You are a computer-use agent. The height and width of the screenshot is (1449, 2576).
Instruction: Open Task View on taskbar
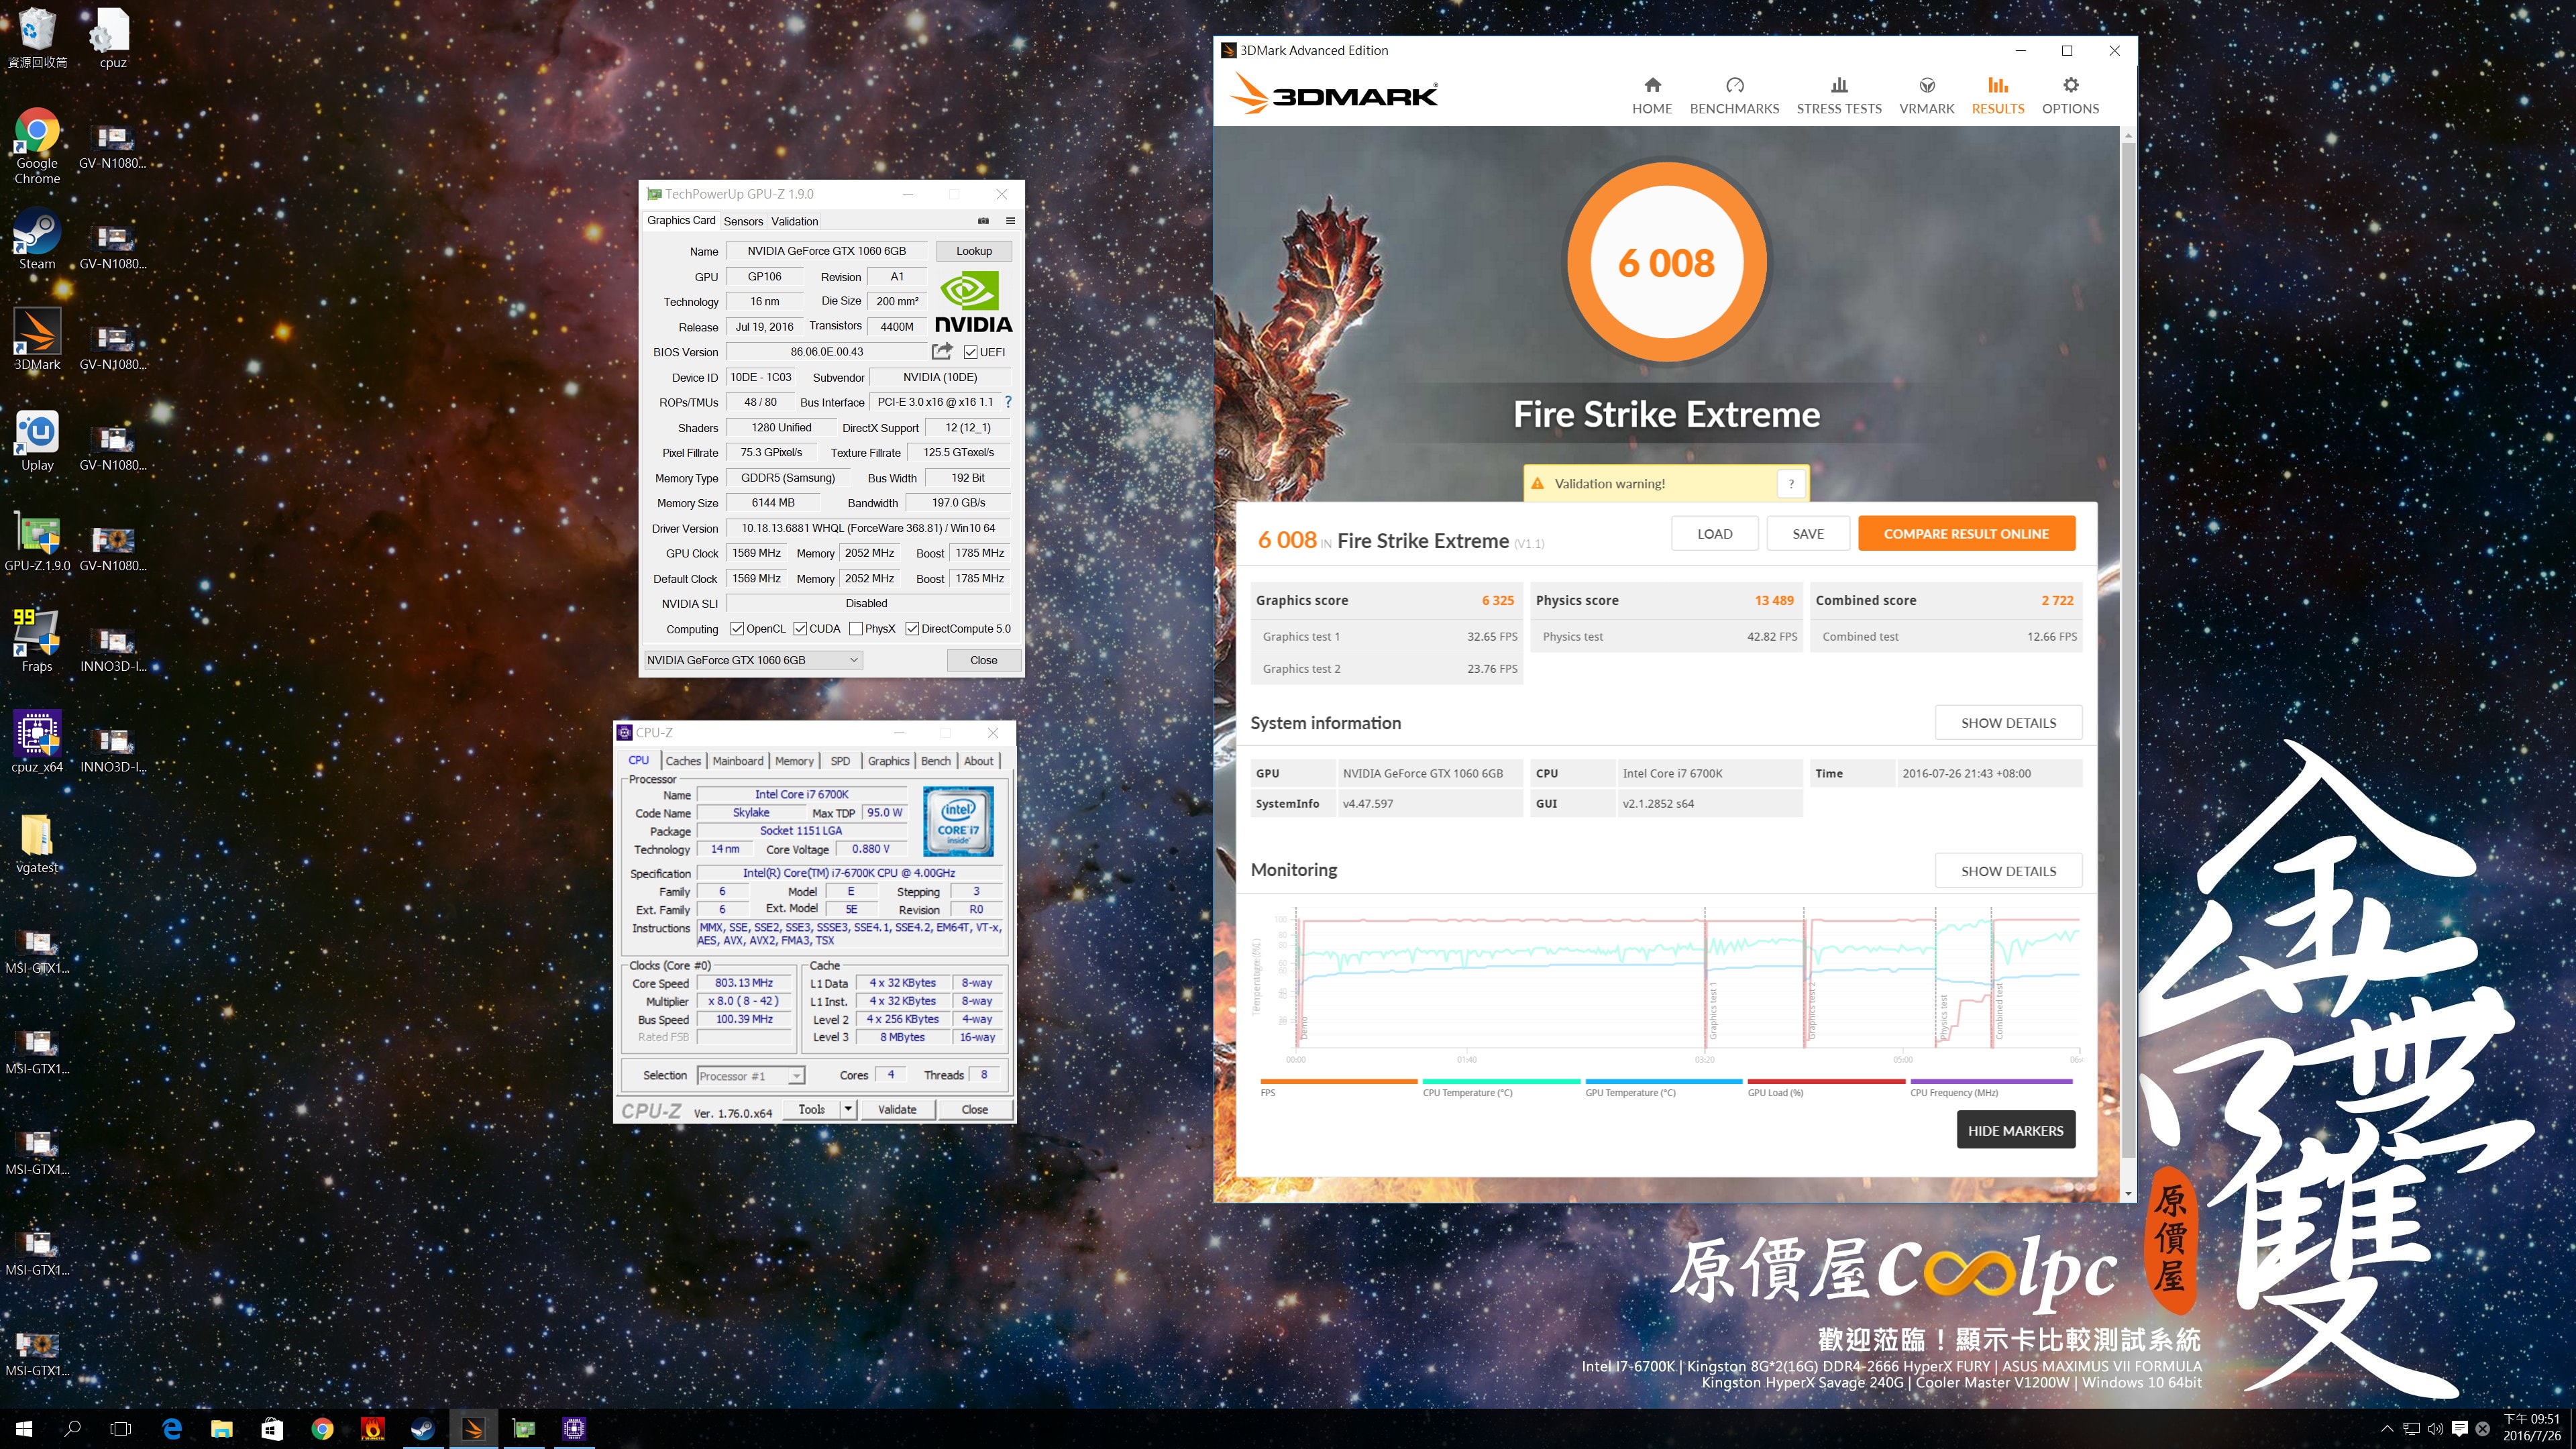click(120, 1429)
